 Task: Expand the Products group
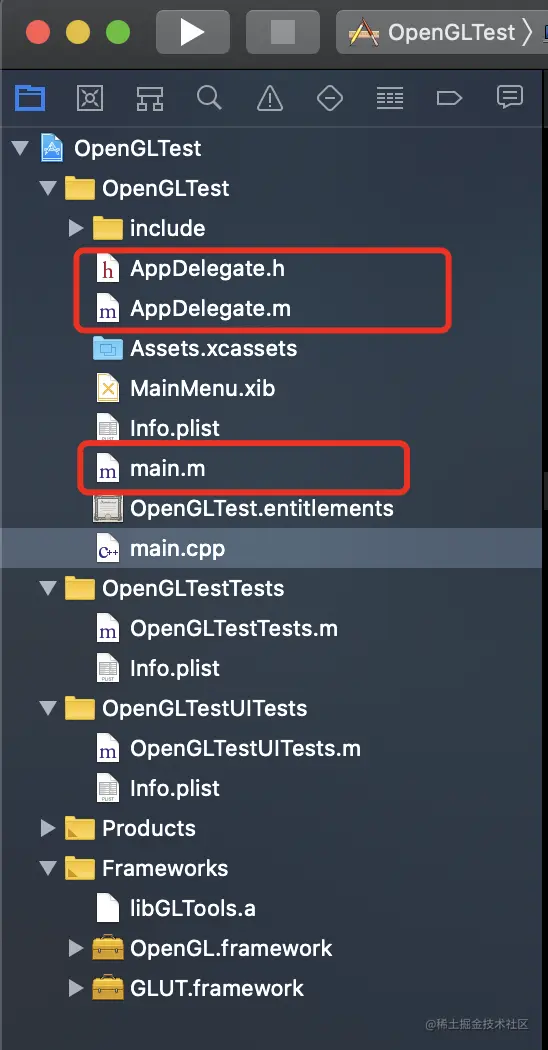[x=48, y=828]
